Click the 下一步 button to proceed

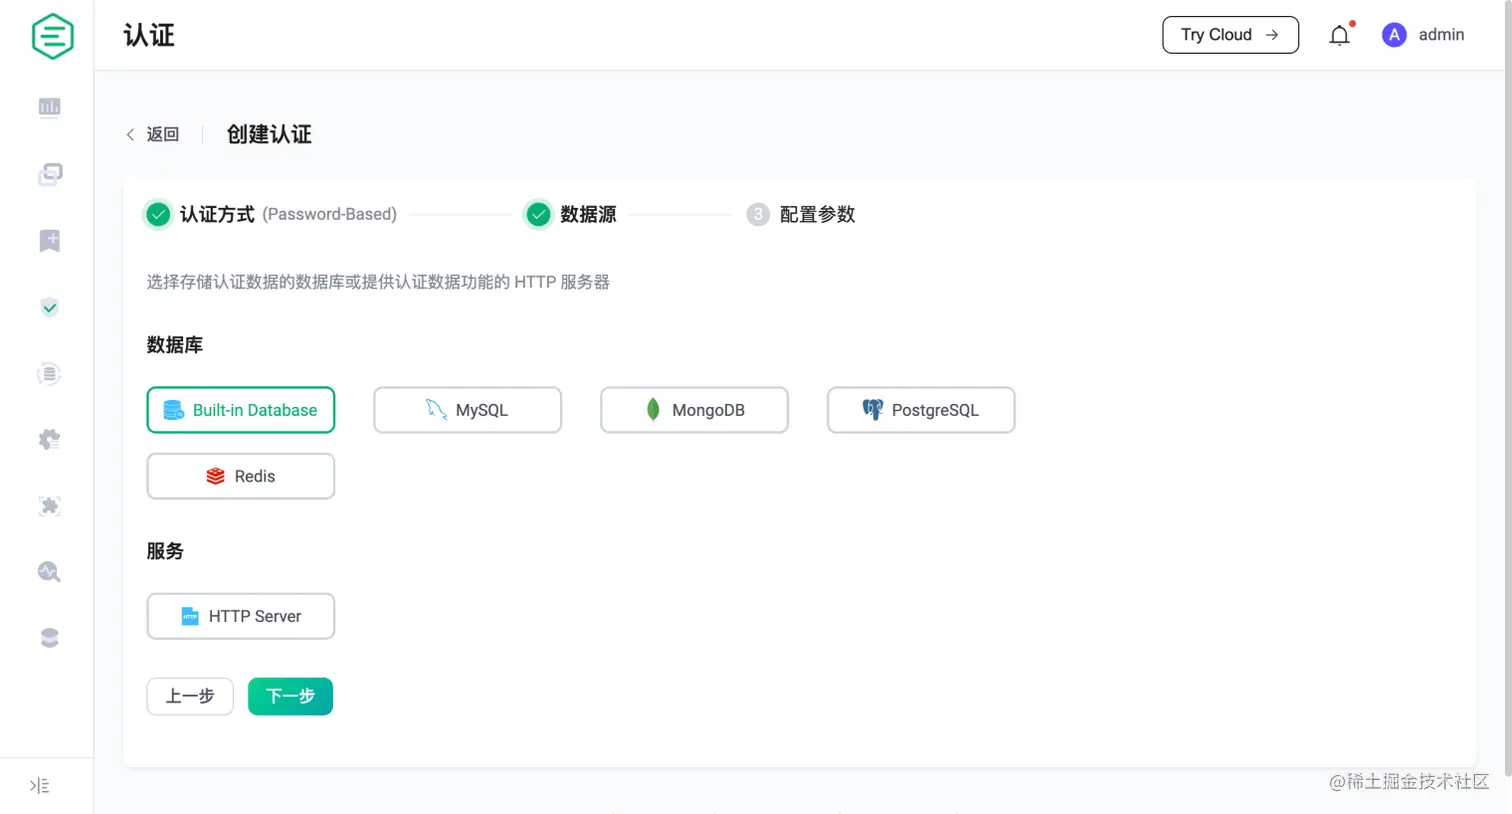point(290,696)
